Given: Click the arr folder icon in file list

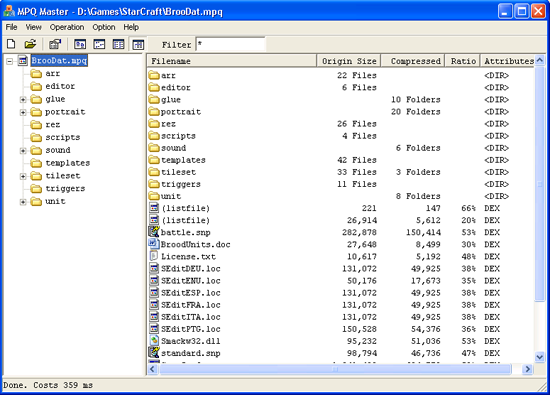Looking at the screenshot, I should click(154, 75).
